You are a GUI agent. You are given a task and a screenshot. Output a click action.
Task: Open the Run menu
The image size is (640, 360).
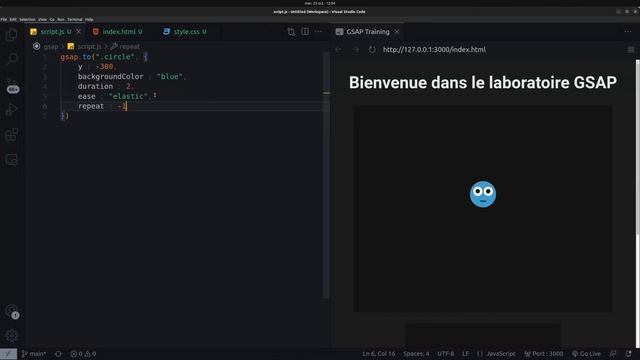pyautogui.click(x=61, y=19)
